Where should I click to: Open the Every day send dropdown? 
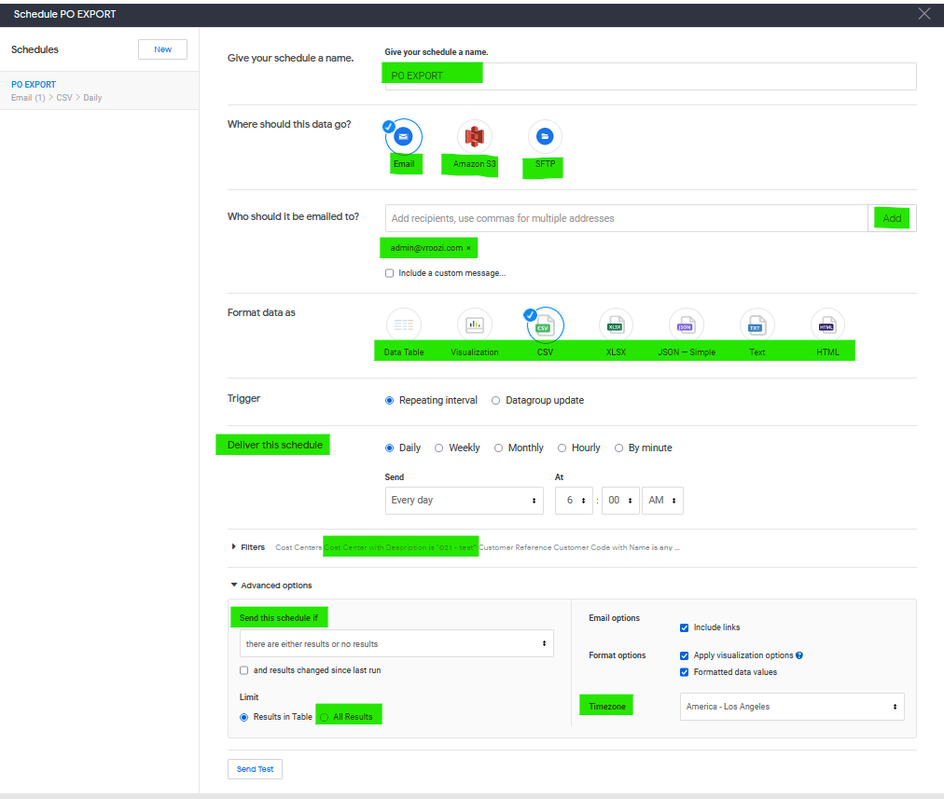[x=464, y=500]
